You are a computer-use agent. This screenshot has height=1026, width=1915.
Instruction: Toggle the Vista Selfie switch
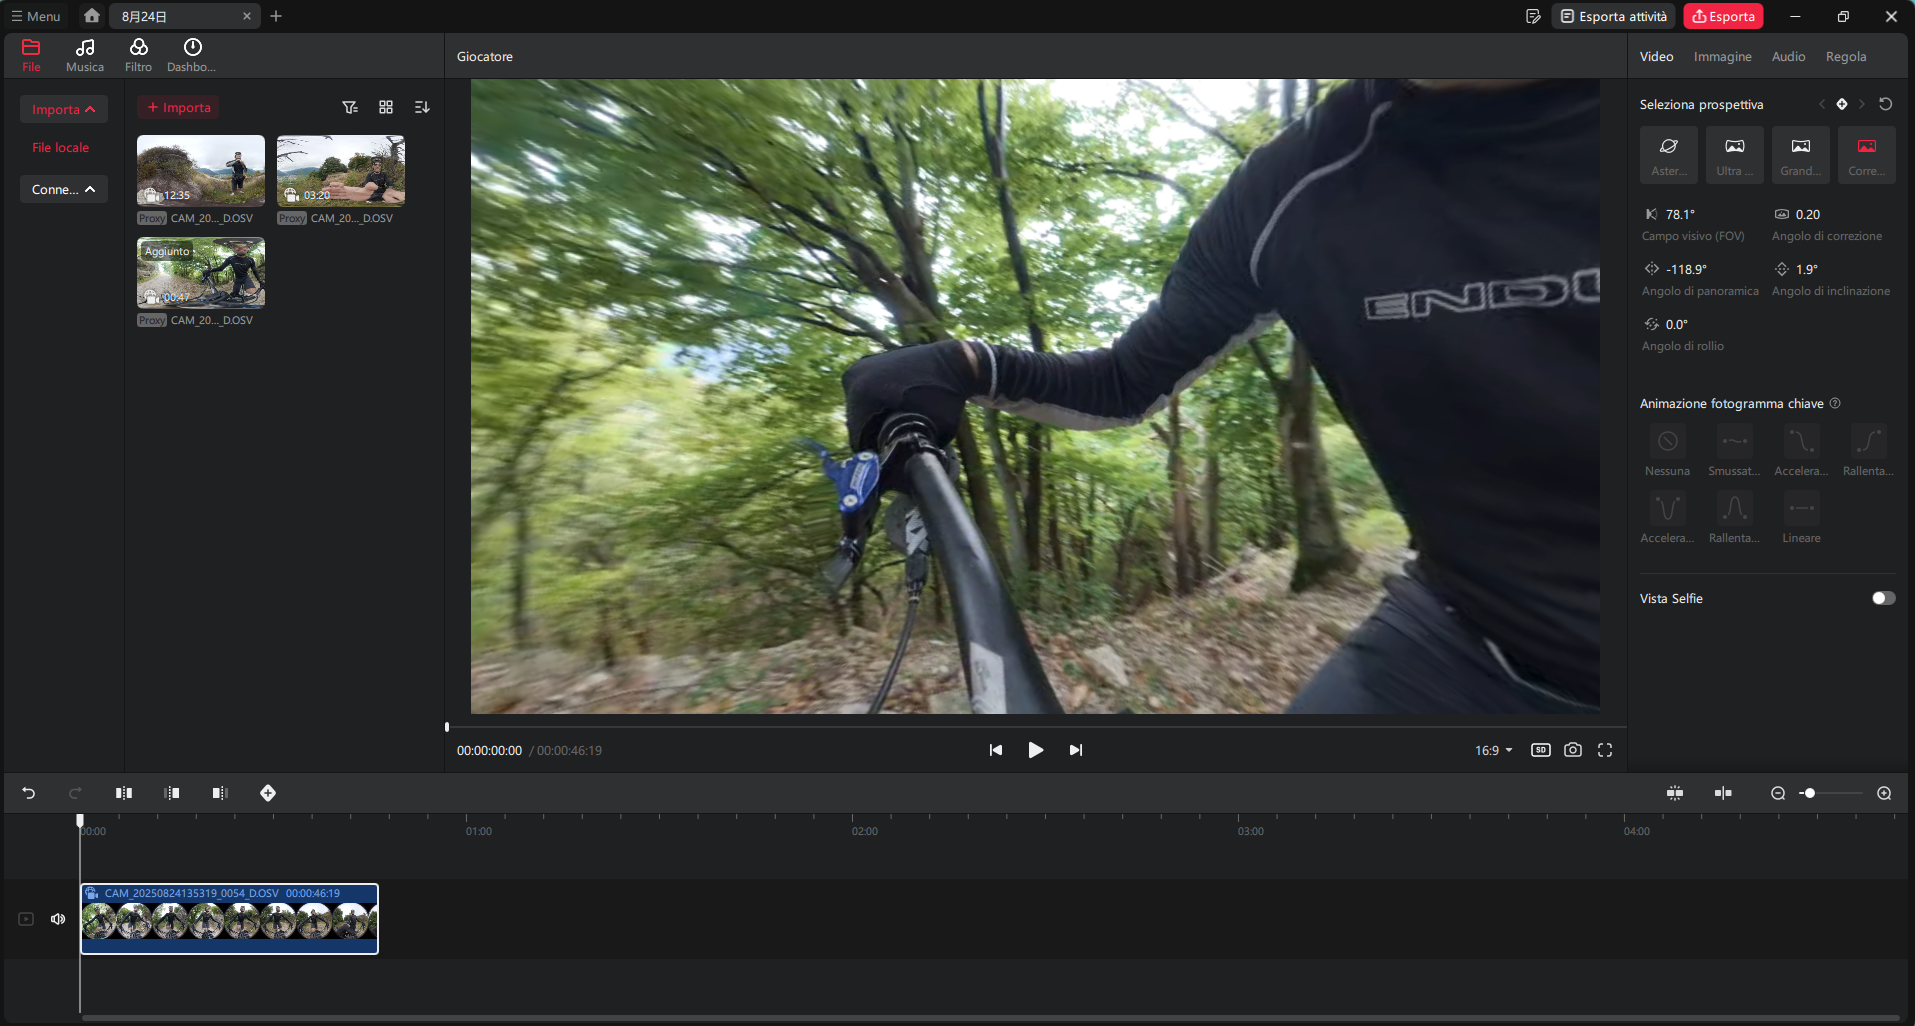point(1883,598)
